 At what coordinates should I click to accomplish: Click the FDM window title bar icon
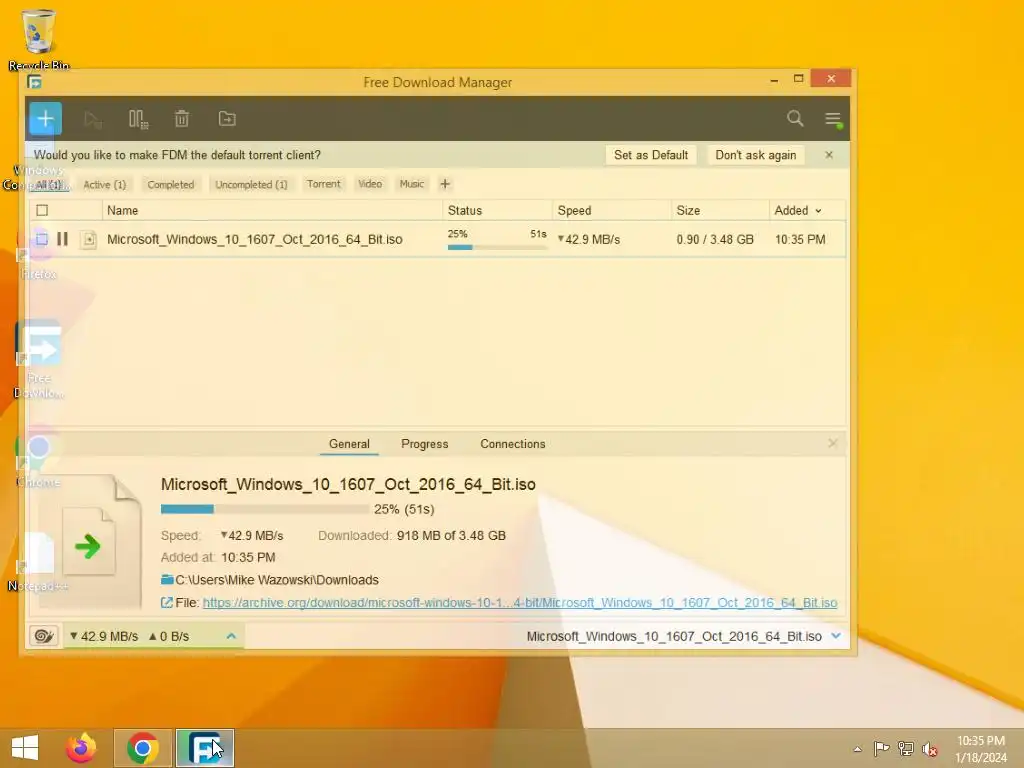click(x=35, y=82)
